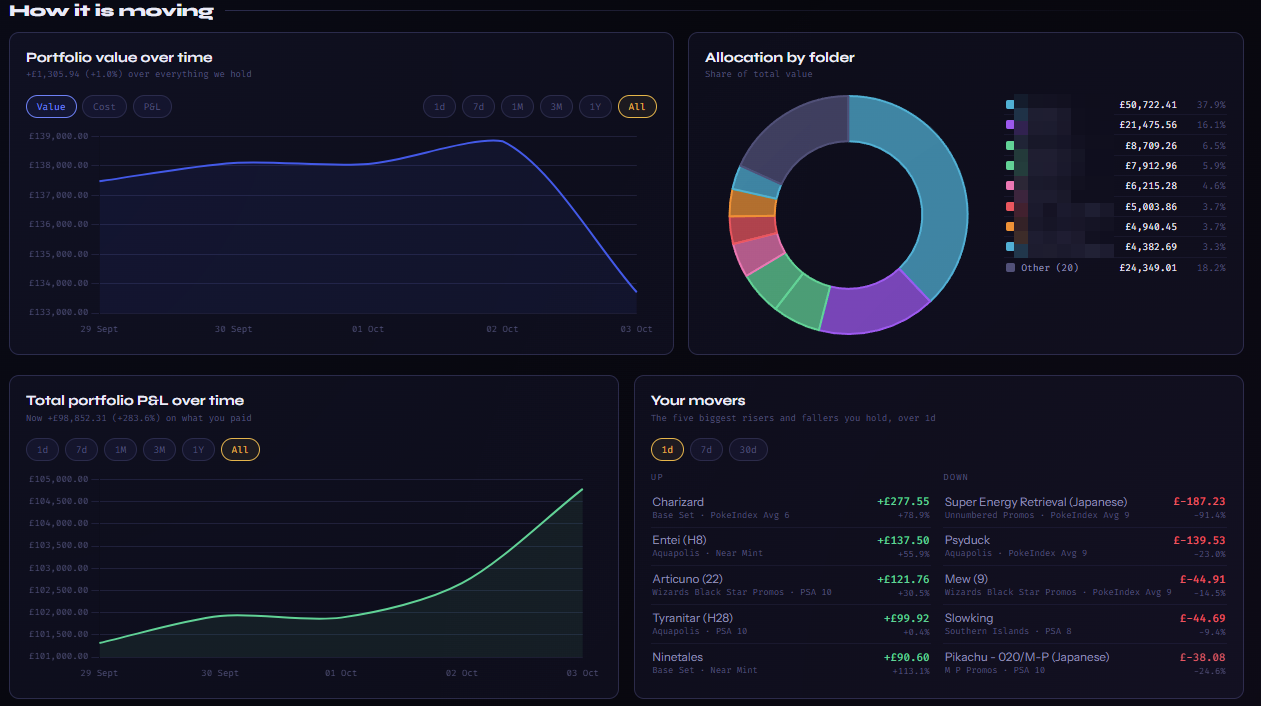Open the Slowking faller row

[x=1085, y=624]
